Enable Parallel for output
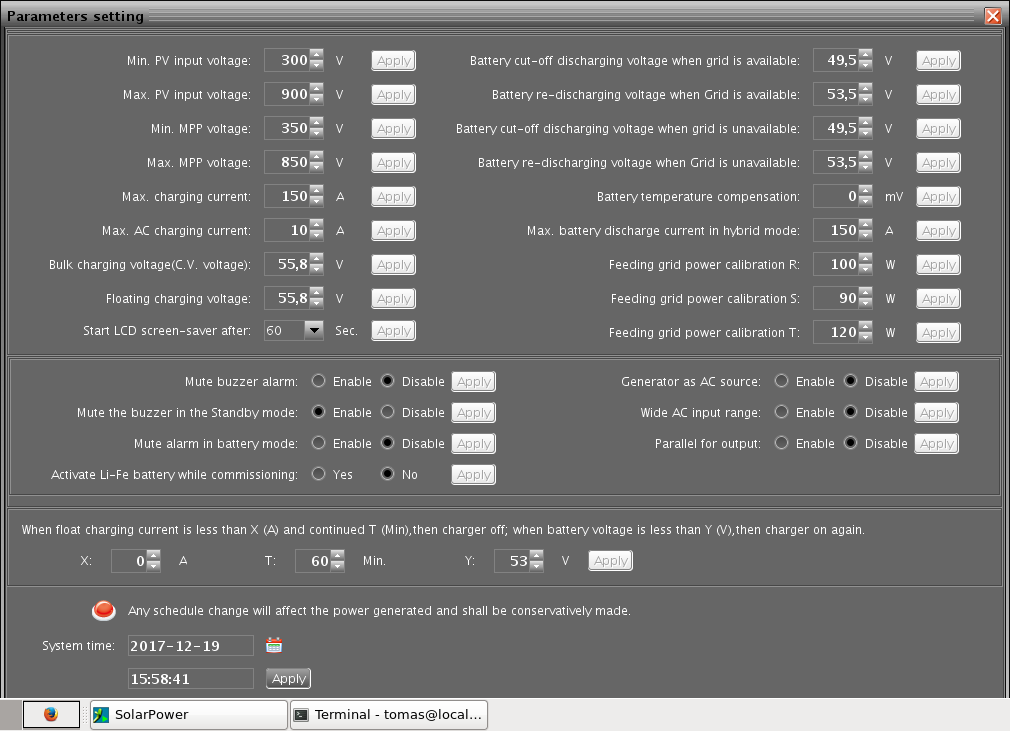This screenshot has height=731, width=1010. click(781, 442)
